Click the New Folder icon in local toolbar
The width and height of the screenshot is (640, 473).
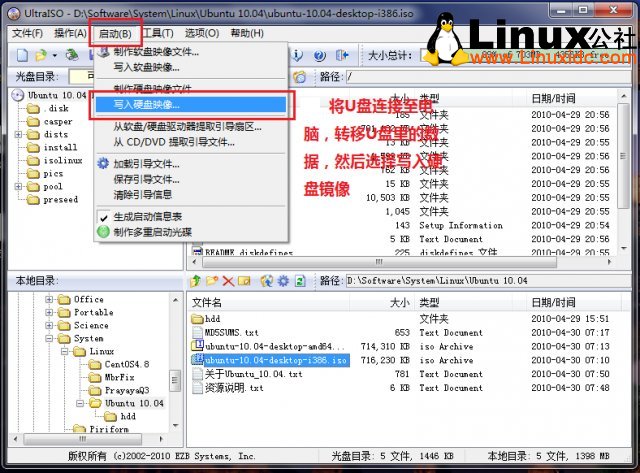pos(212,281)
